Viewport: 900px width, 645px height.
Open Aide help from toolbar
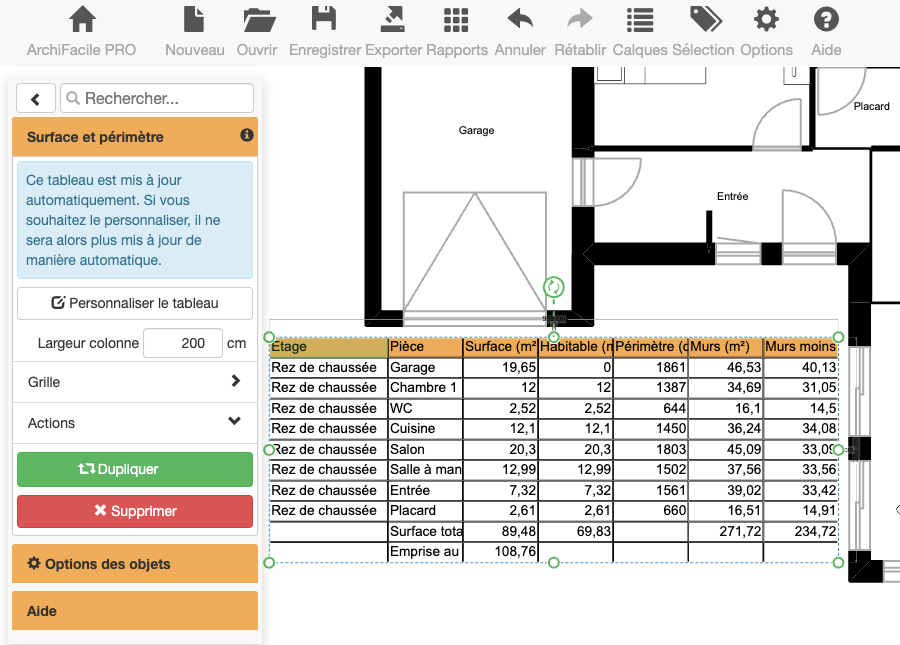pyautogui.click(x=826, y=20)
